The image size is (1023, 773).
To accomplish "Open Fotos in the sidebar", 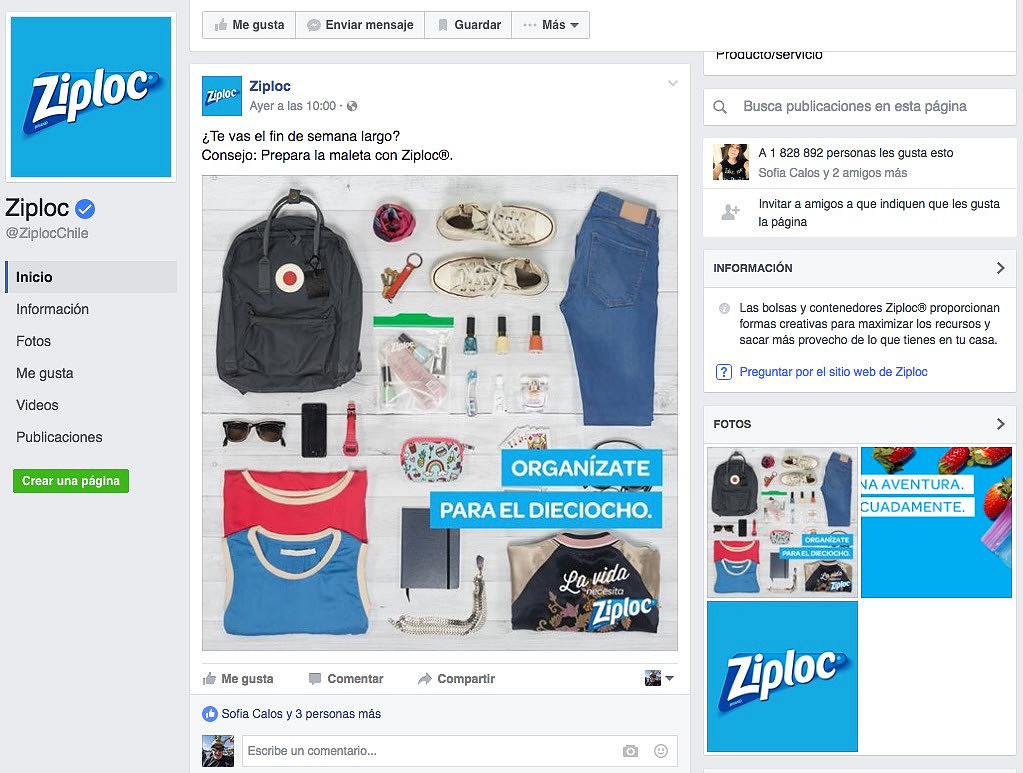I will click(x=33, y=341).
